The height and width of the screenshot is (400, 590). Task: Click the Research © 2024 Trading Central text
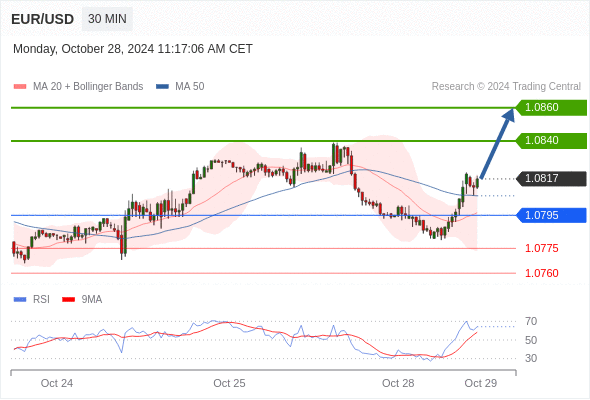click(506, 87)
